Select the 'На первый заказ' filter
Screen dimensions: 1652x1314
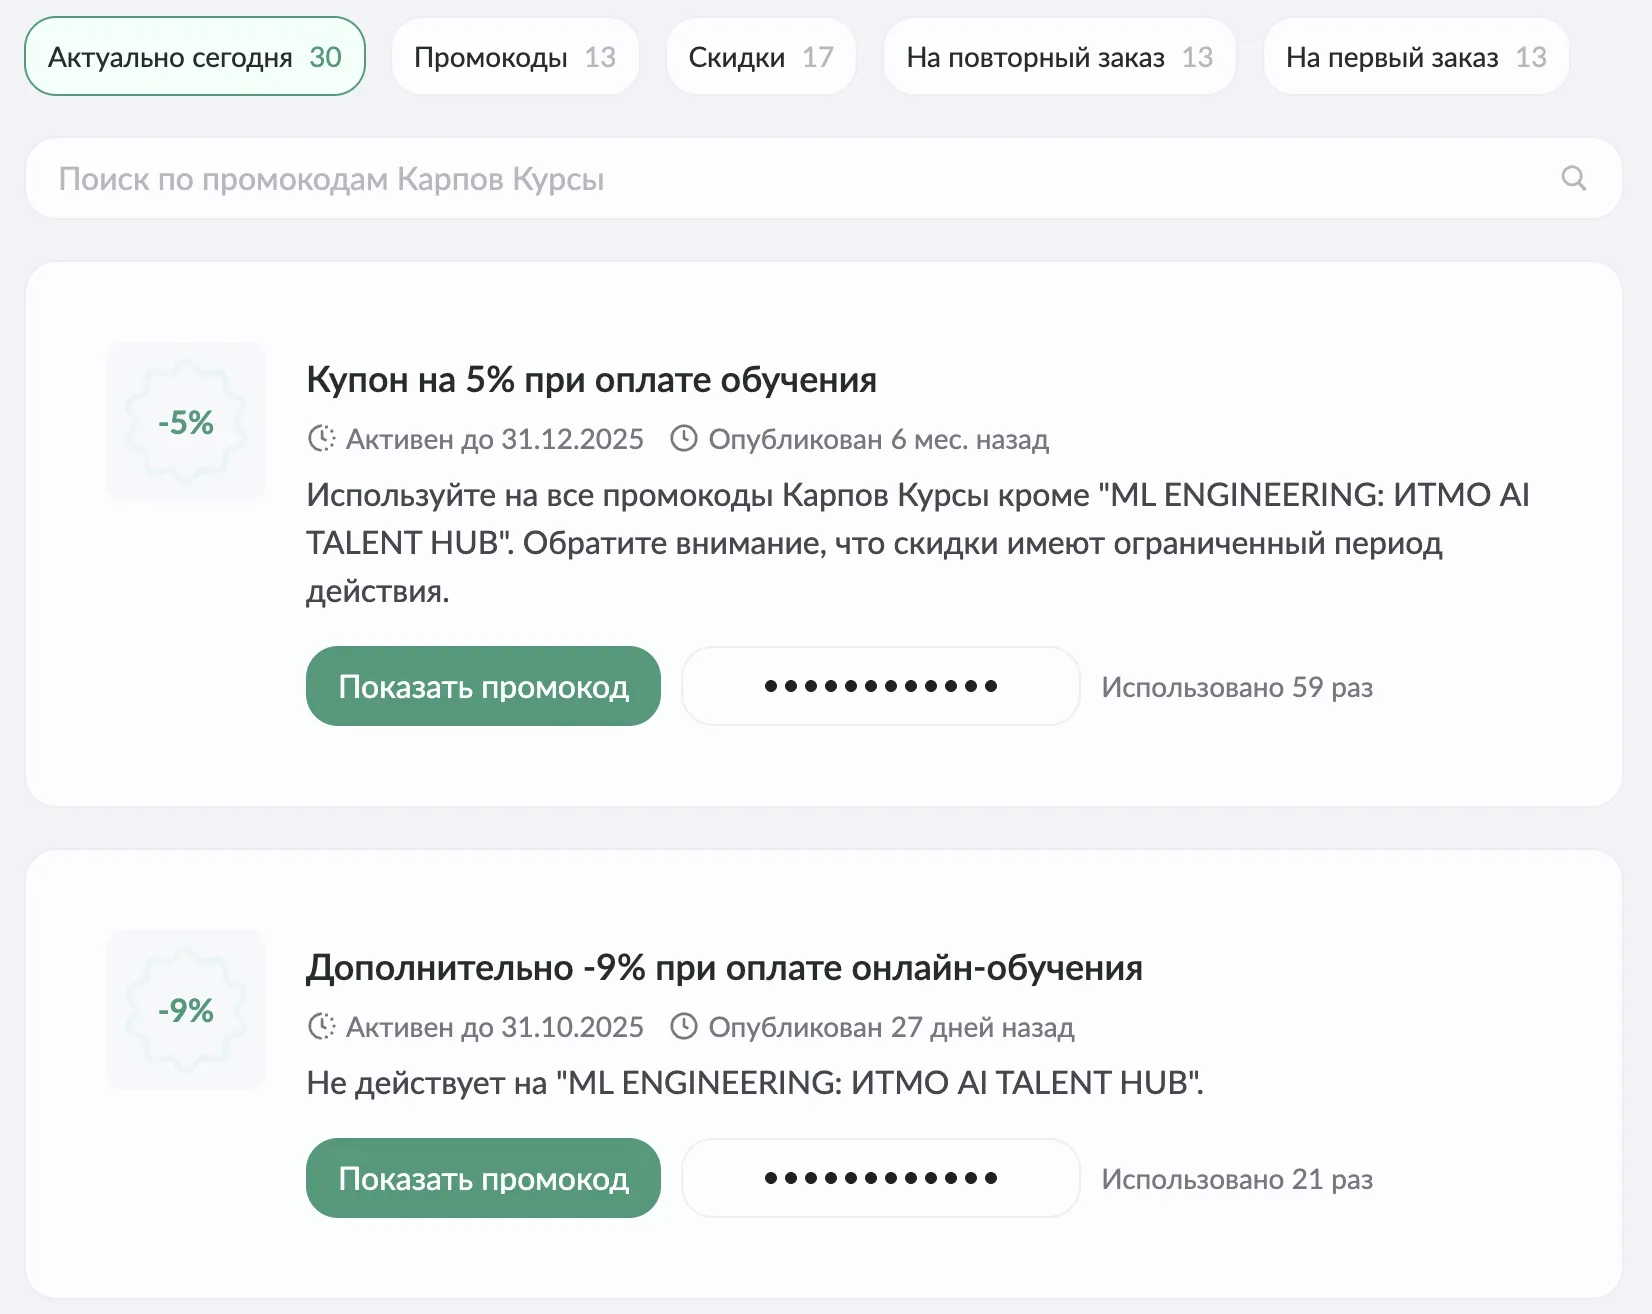coord(1414,56)
